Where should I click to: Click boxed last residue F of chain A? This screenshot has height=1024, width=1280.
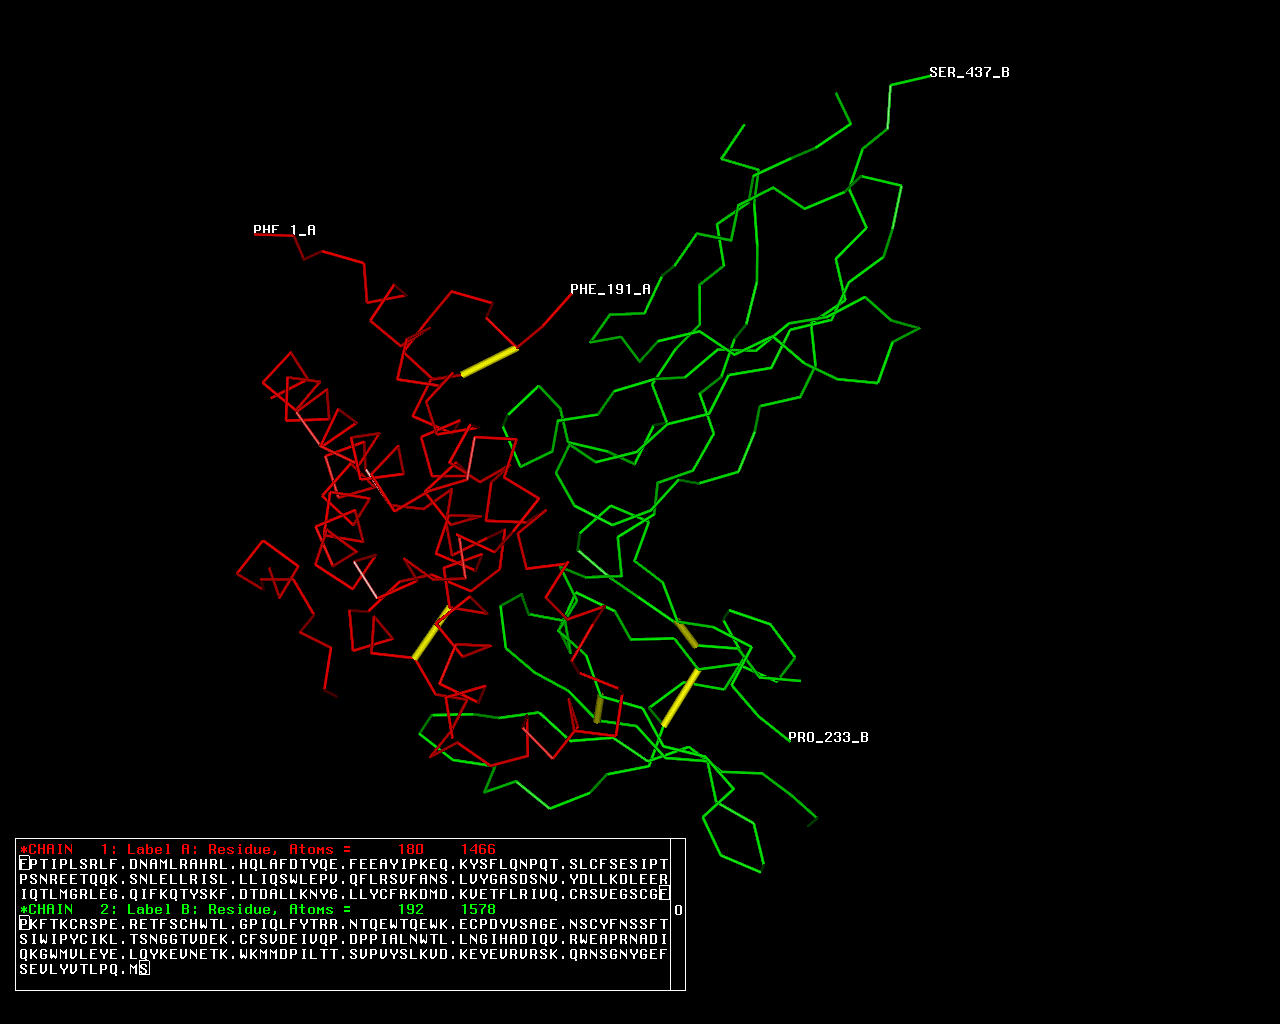664,894
